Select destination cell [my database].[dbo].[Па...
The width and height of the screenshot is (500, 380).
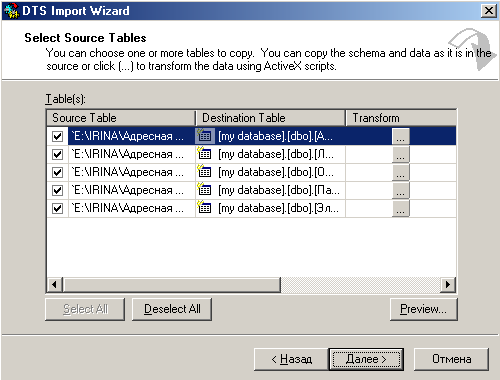coord(270,190)
